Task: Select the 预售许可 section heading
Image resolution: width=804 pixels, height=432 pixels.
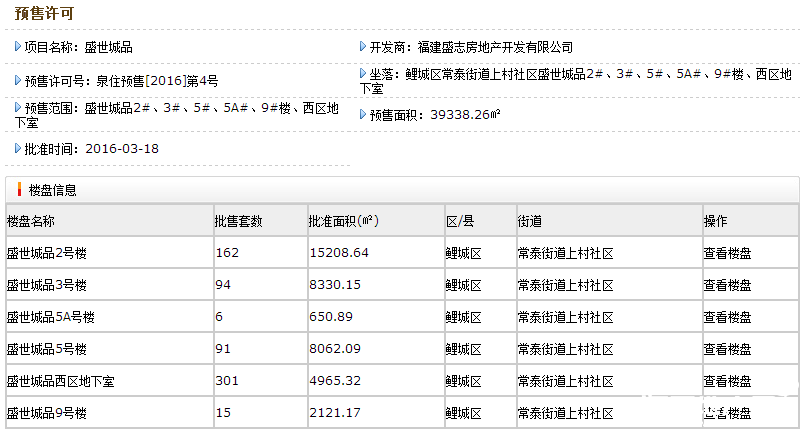Action: coord(45,13)
